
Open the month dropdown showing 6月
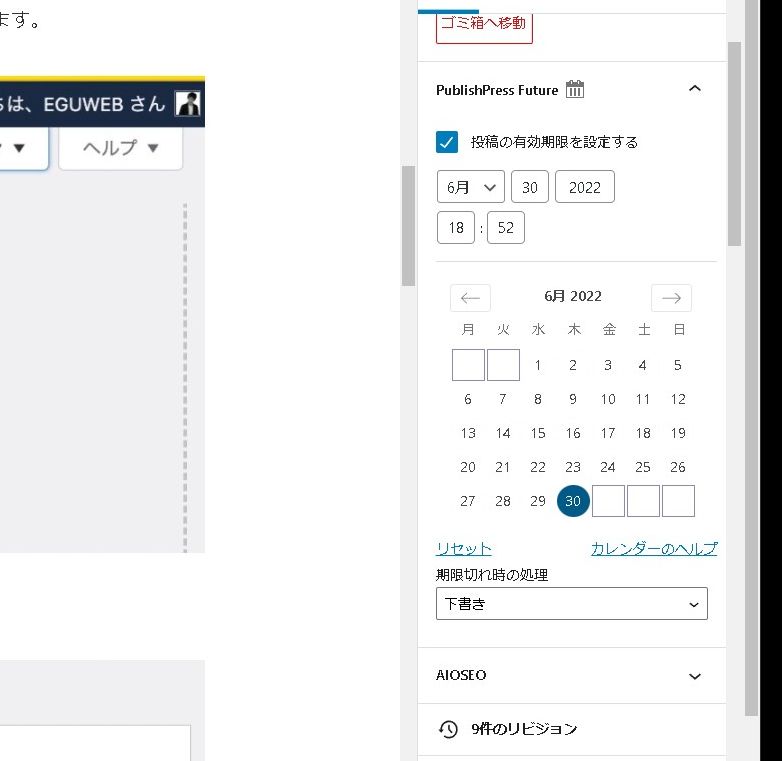471,187
